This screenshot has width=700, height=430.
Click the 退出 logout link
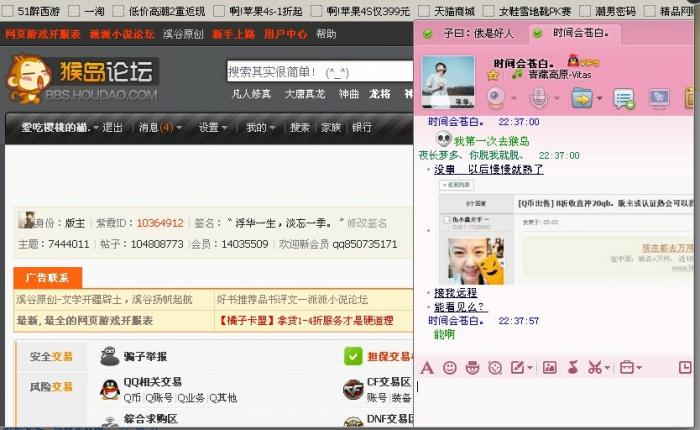(x=112, y=128)
